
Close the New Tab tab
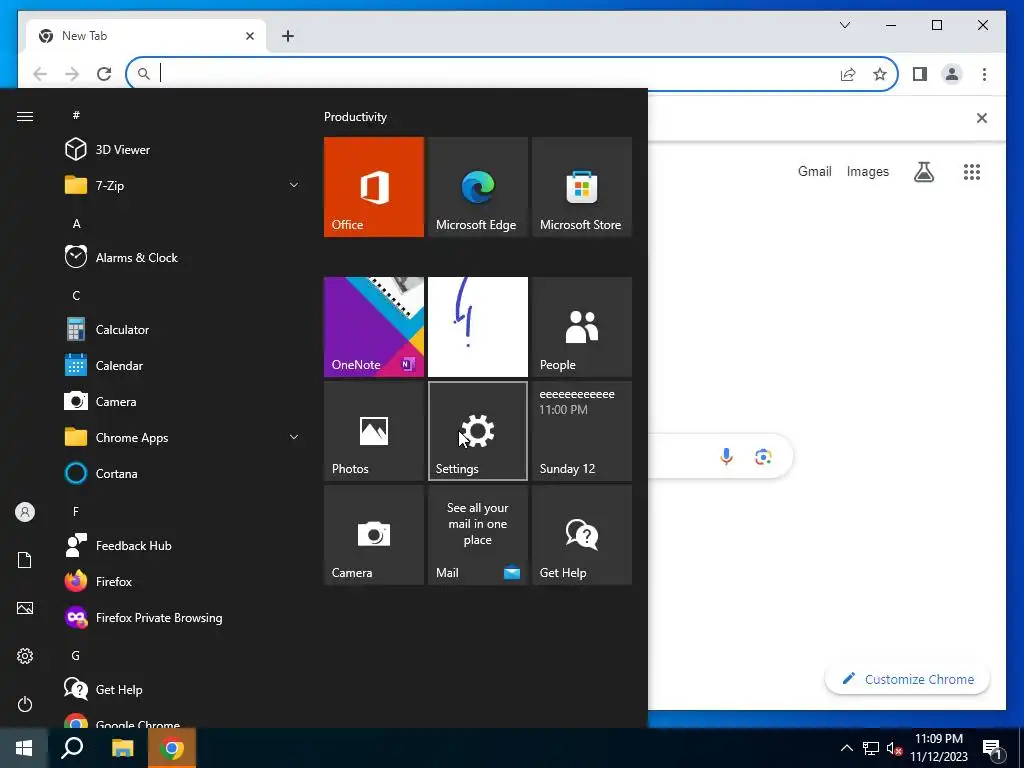pyautogui.click(x=249, y=36)
